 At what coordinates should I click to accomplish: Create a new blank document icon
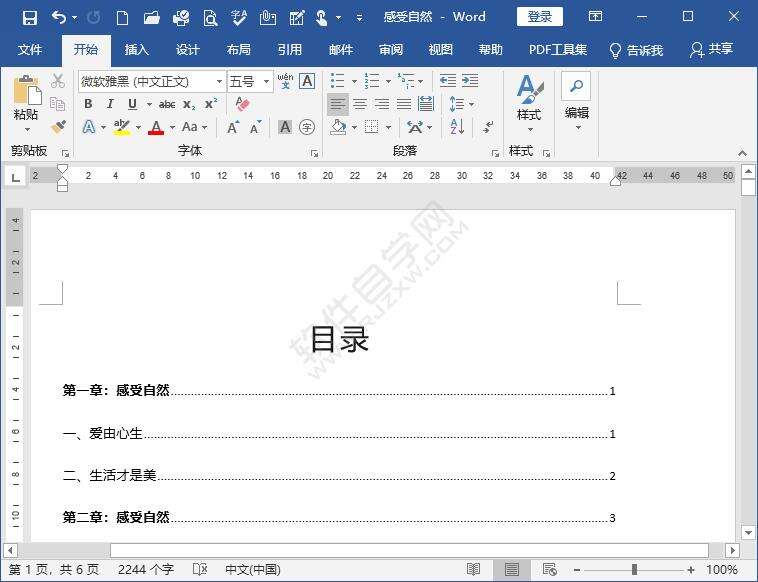coord(122,18)
